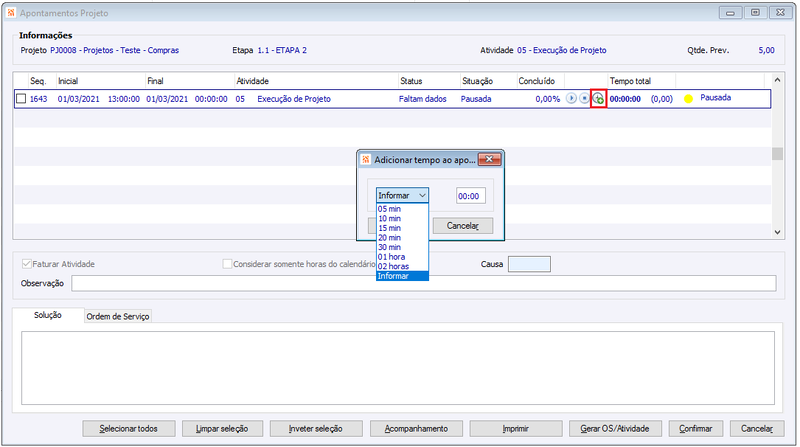
Task: Click inside the Solução text area
Action: (397, 367)
